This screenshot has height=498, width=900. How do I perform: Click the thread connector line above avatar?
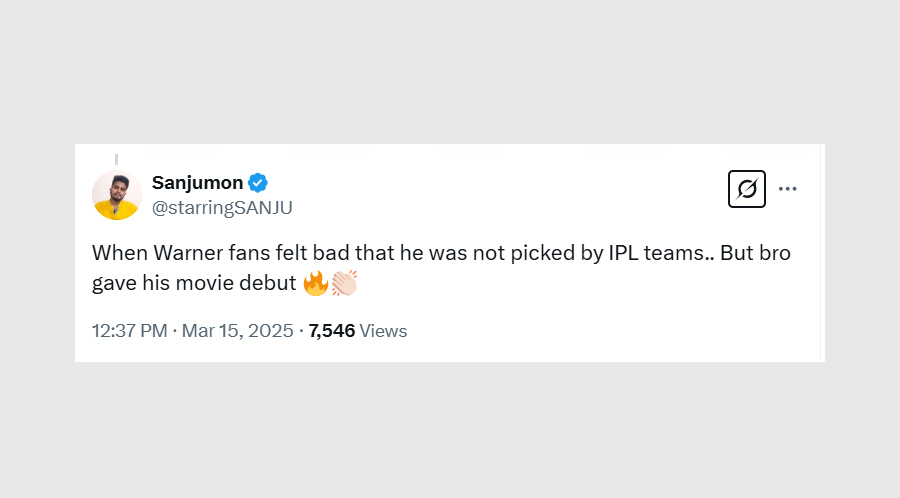(x=117, y=159)
